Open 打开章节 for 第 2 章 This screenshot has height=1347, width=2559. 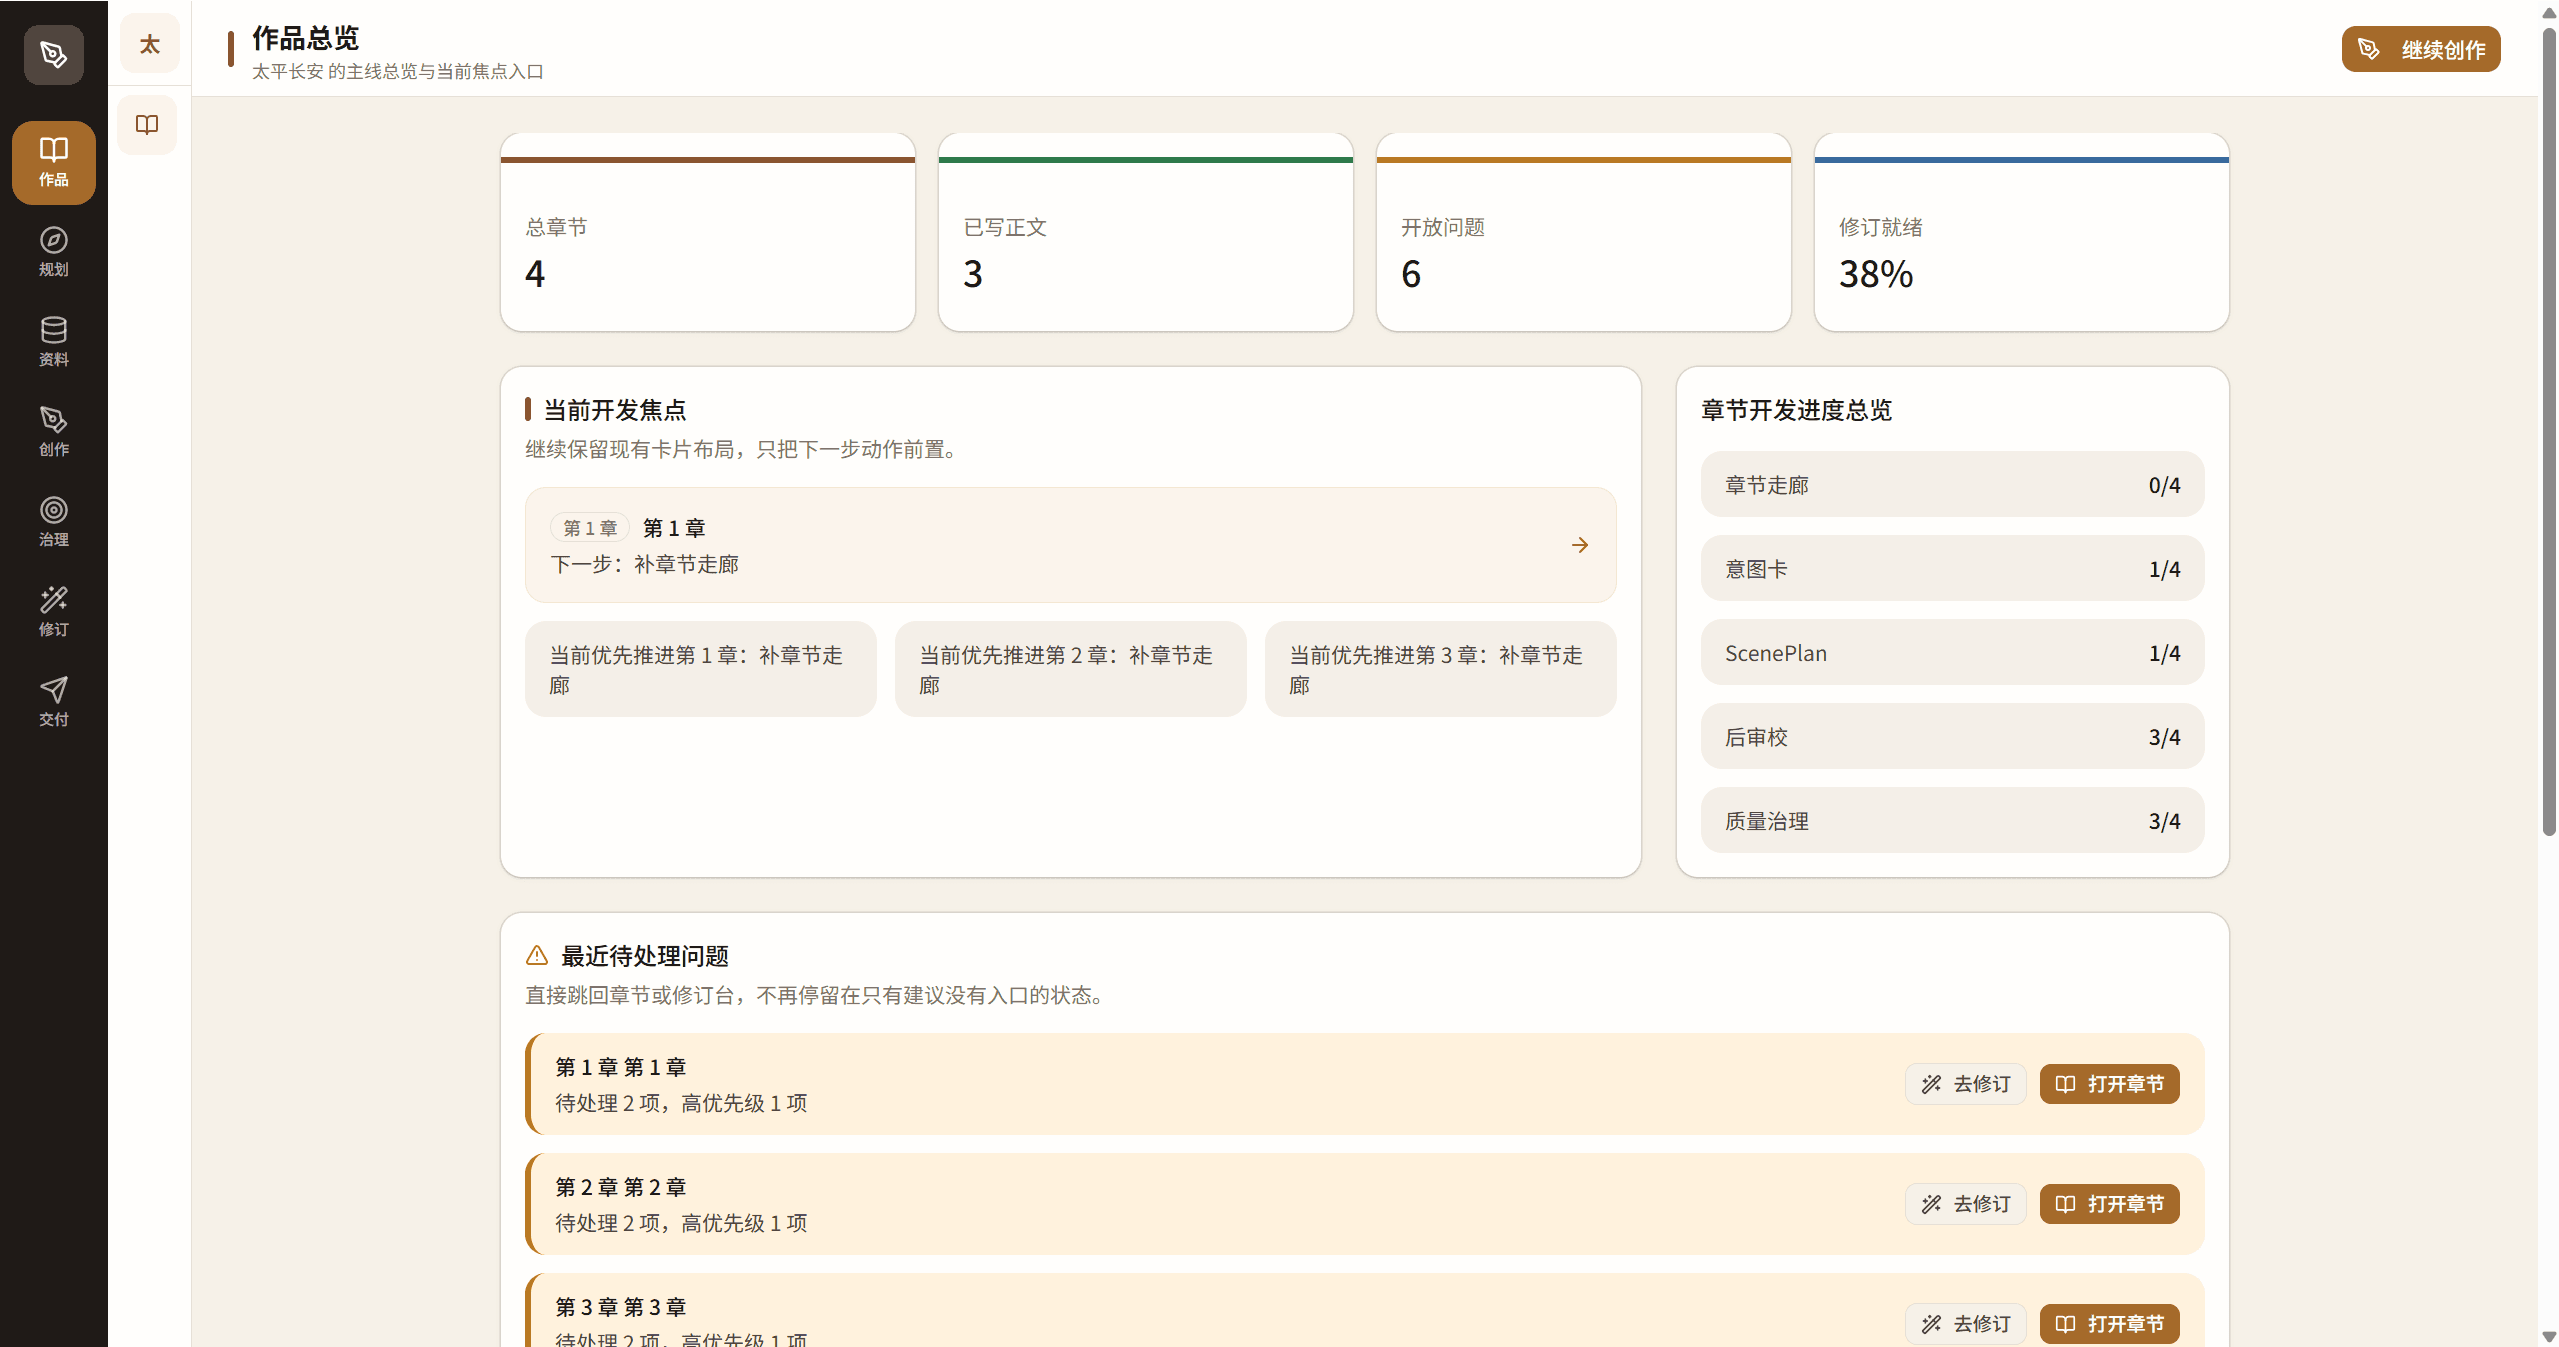pyautogui.click(x=2109, y=1204)
